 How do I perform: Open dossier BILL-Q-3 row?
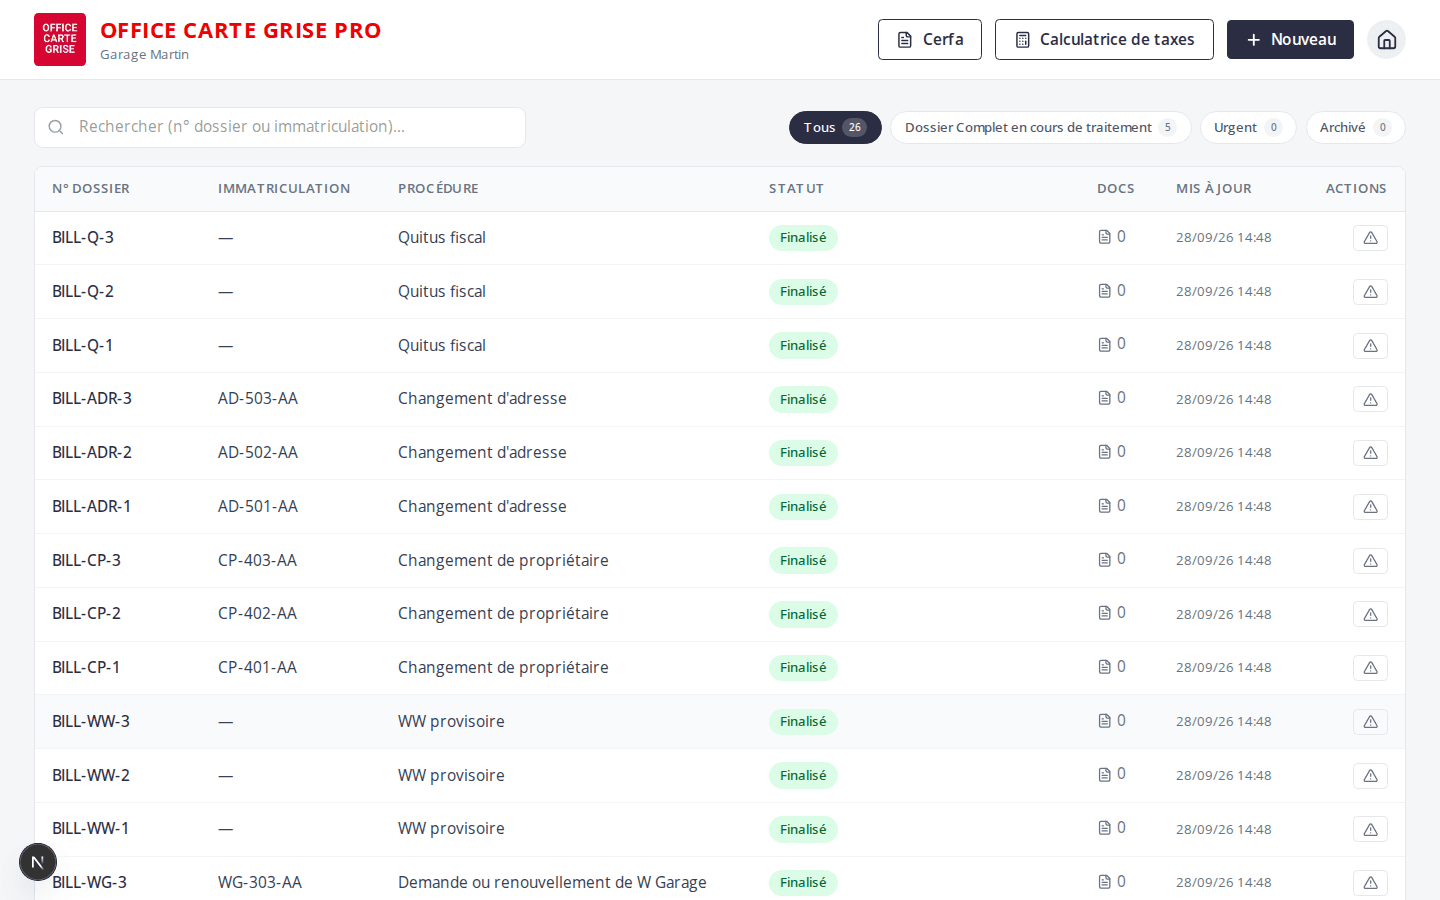pos(720,238)
